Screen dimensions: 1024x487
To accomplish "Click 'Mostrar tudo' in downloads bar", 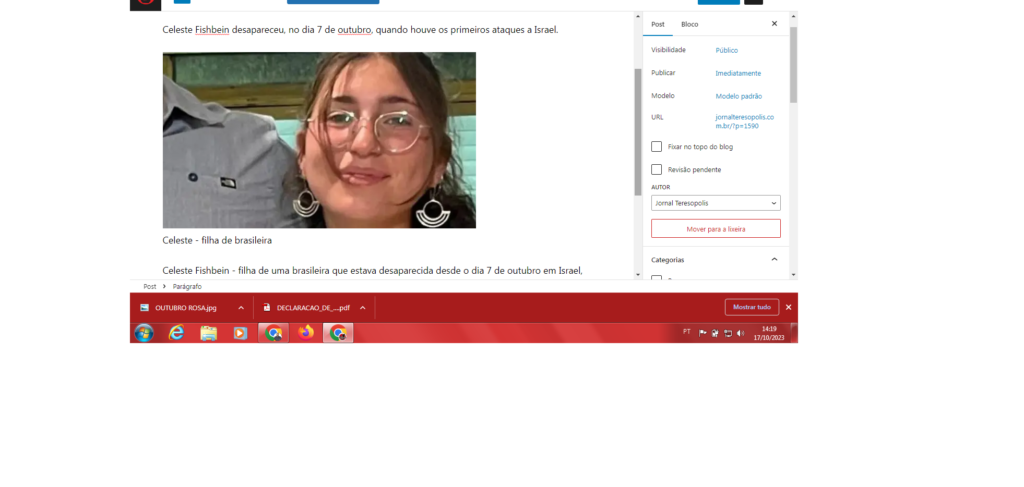I will point(751,307).
